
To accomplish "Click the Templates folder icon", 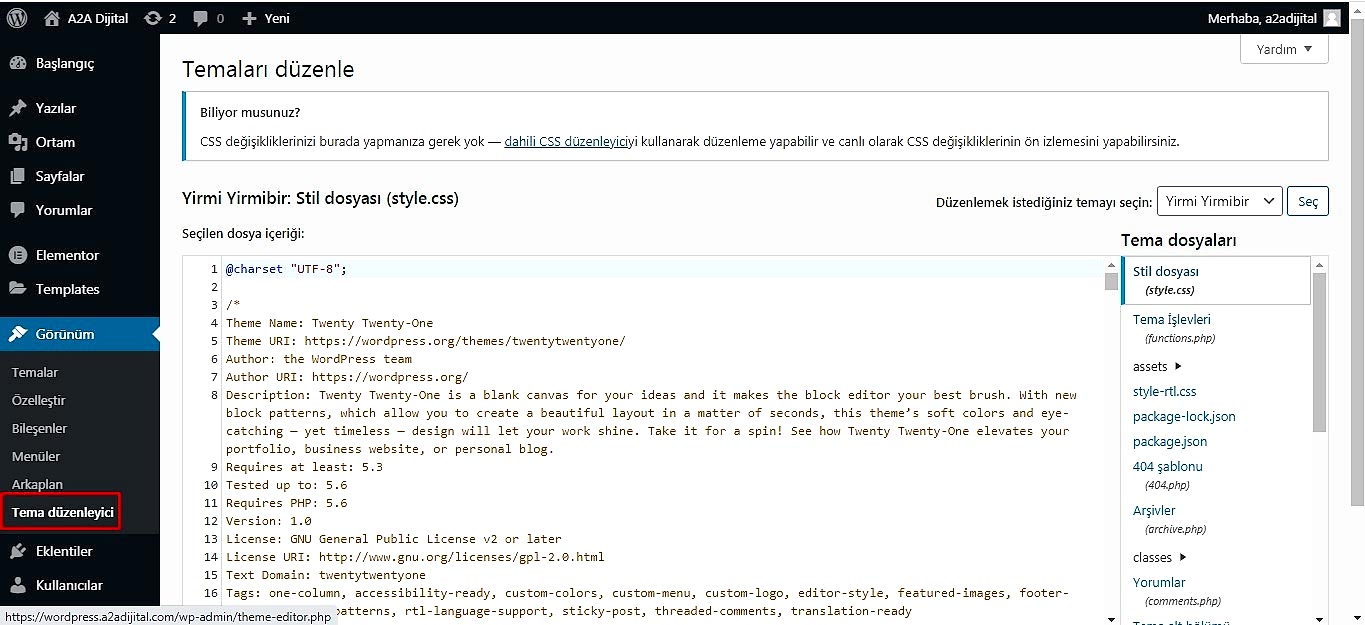I will coord(18,289).
